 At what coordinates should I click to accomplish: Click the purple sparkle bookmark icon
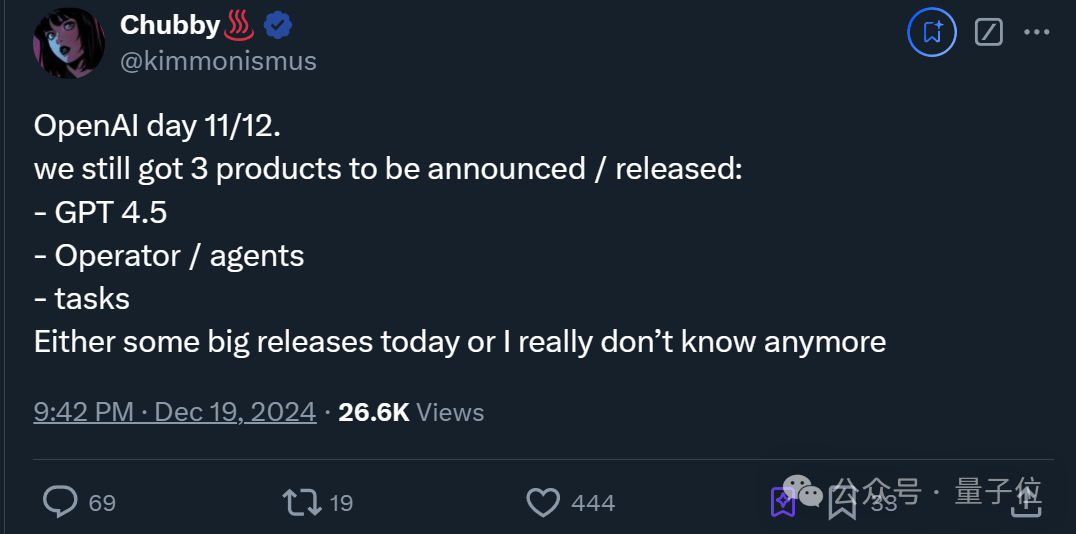pyautogui.click(x=782, y=502)
